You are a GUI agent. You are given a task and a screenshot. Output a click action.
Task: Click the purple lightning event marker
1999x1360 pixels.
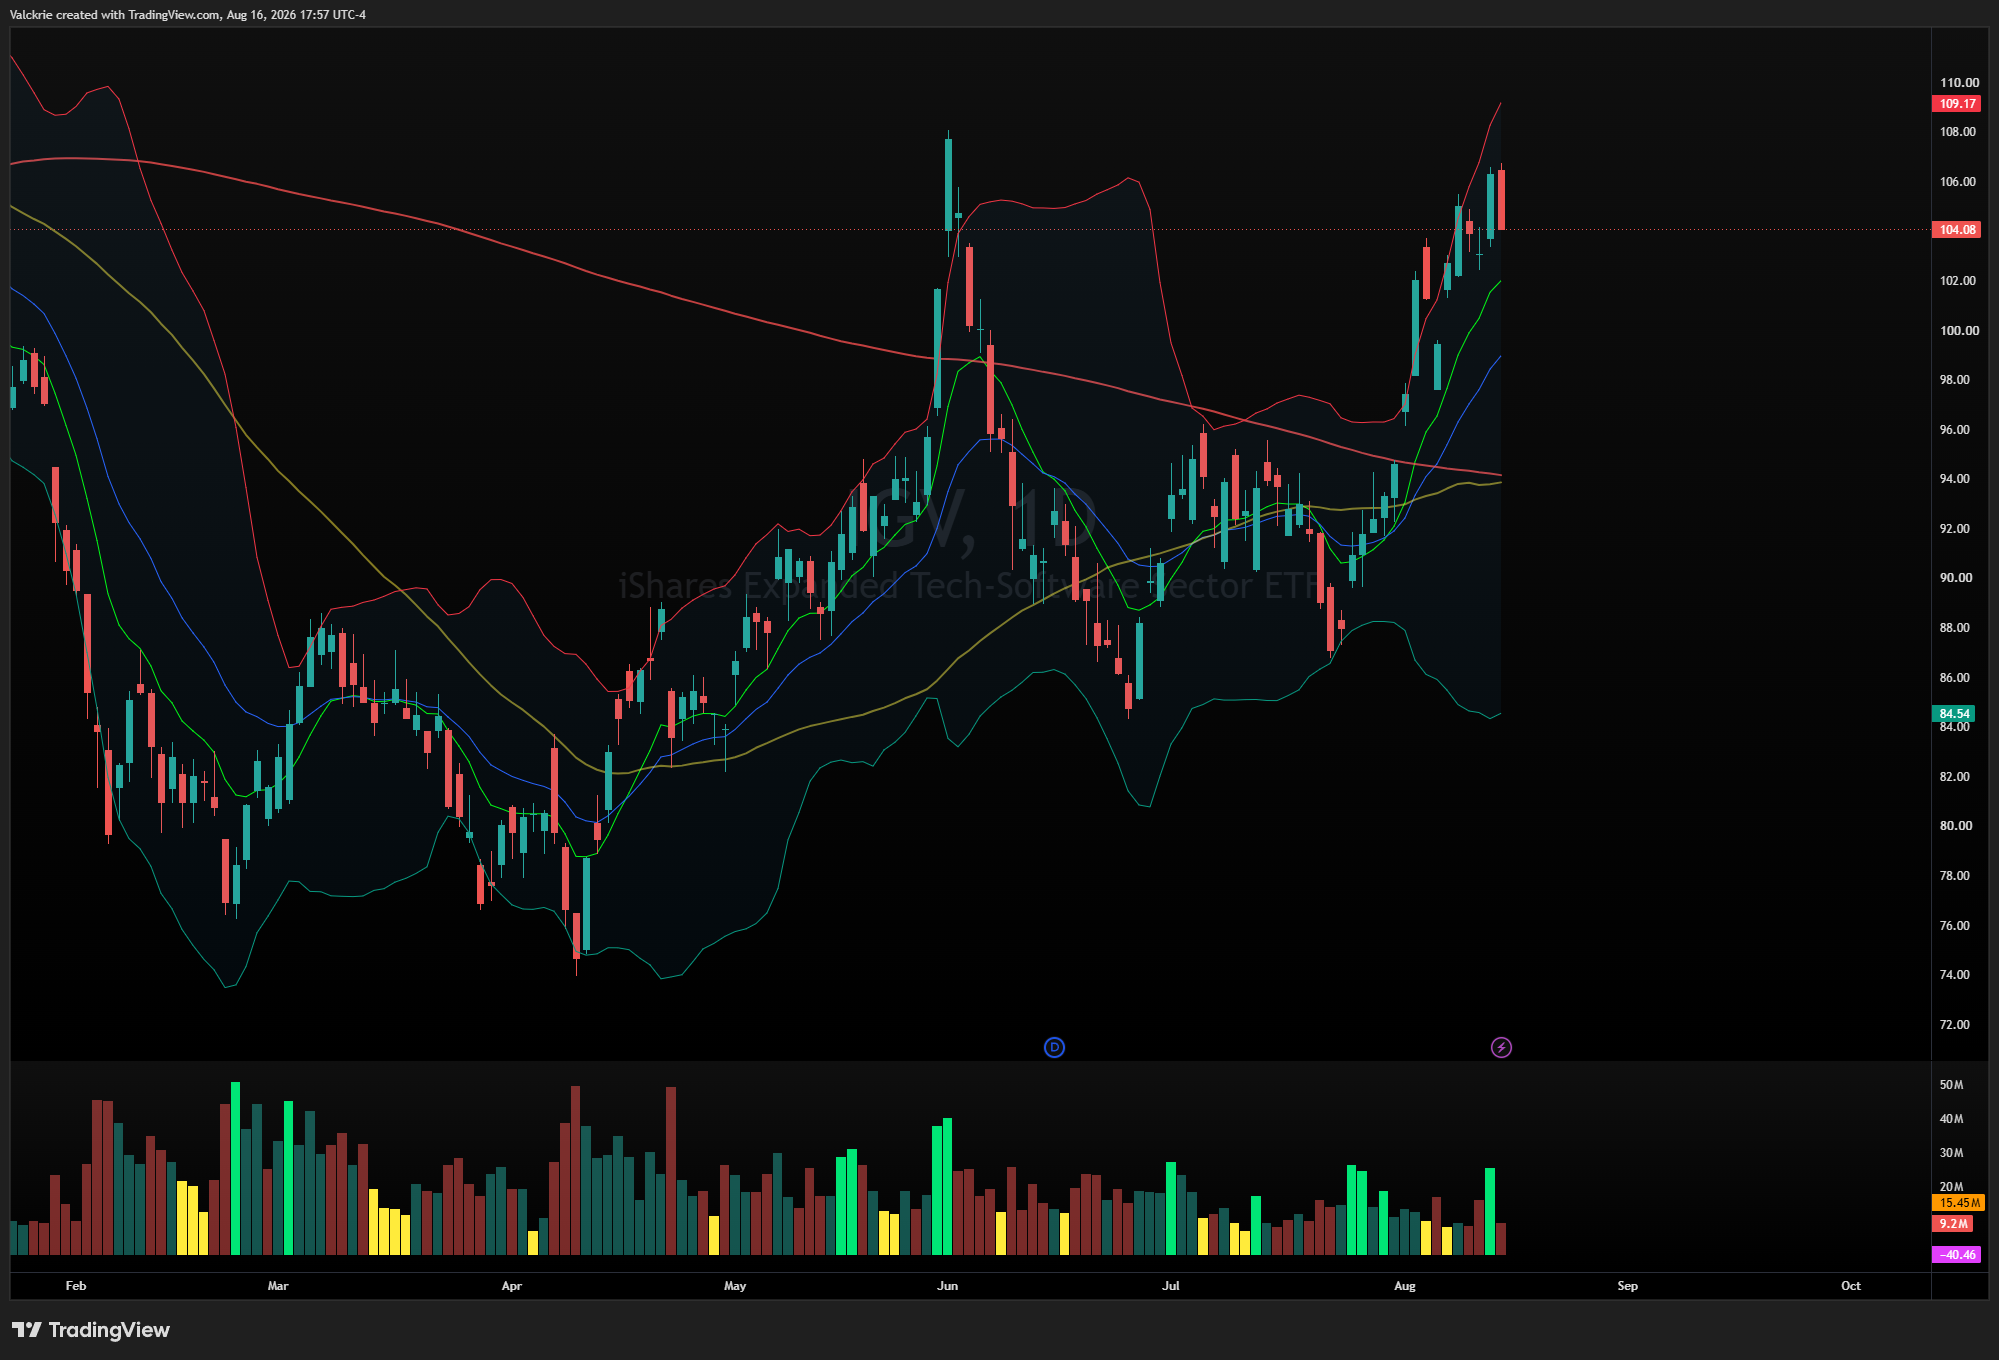1501,1047
